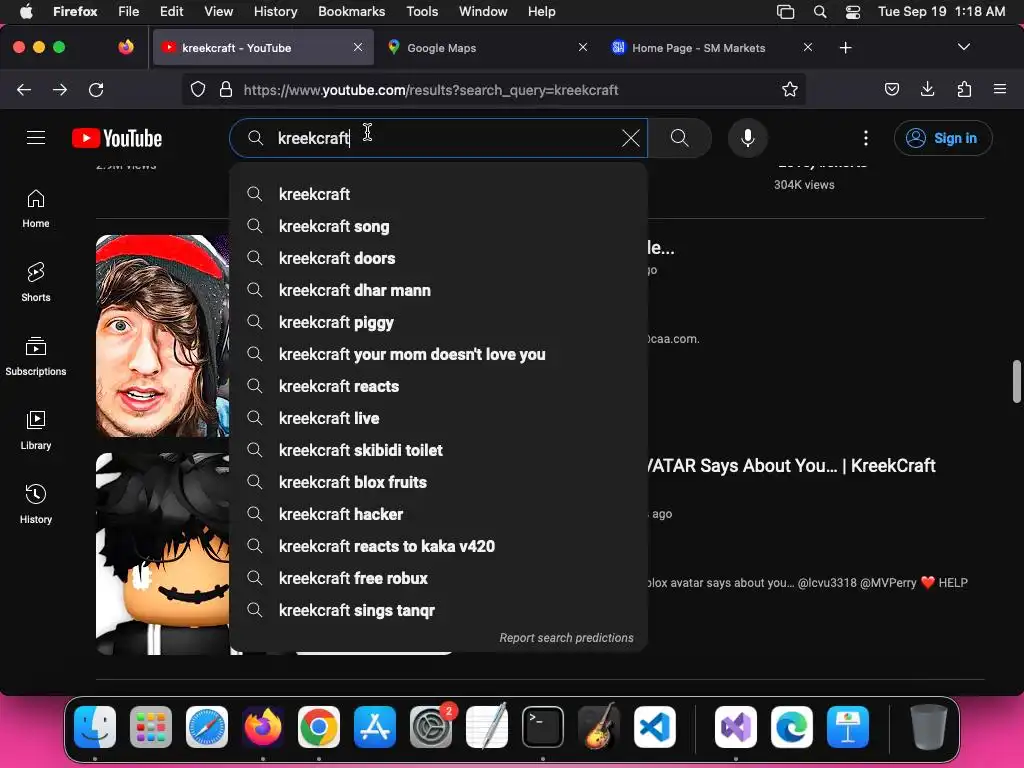This screenshot has height=768, width=1024.
Task: Click the Firefox URL address bar
Action: tap(493, 89)
